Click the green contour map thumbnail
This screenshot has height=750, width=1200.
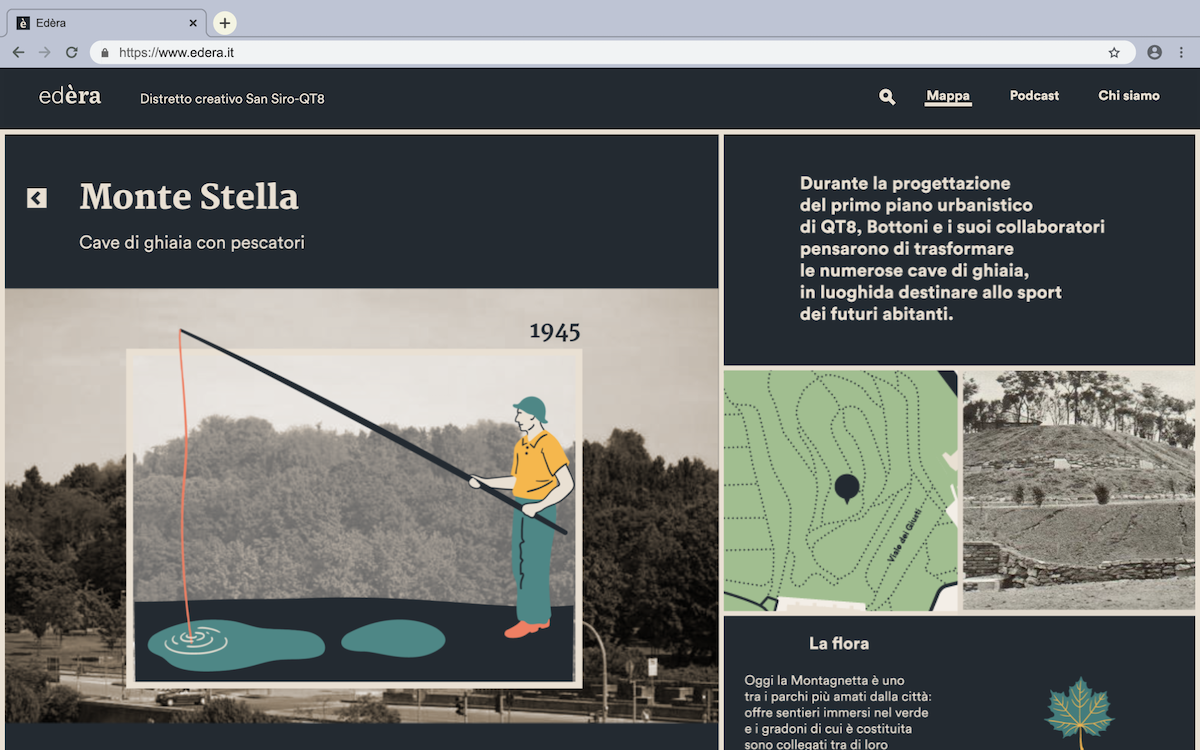point(840,491)
